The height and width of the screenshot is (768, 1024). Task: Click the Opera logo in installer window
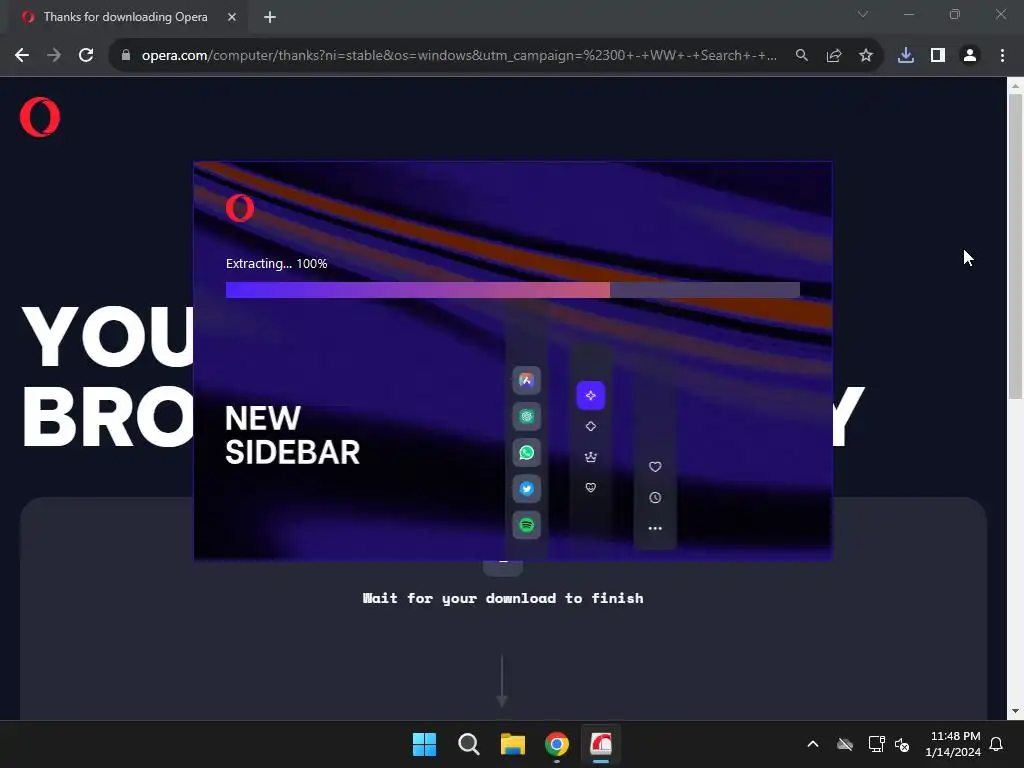click(x=240, y=208)
